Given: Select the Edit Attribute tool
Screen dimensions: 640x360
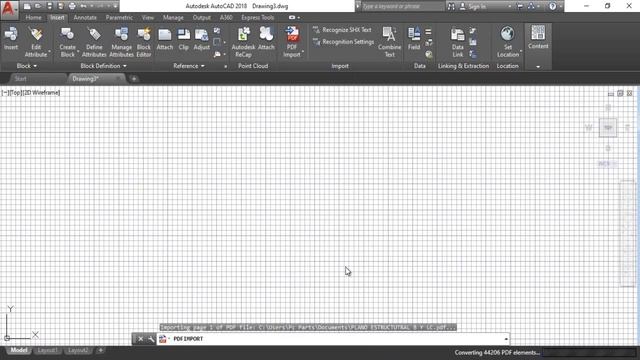Looking at the screenshot, I should 36,42.
